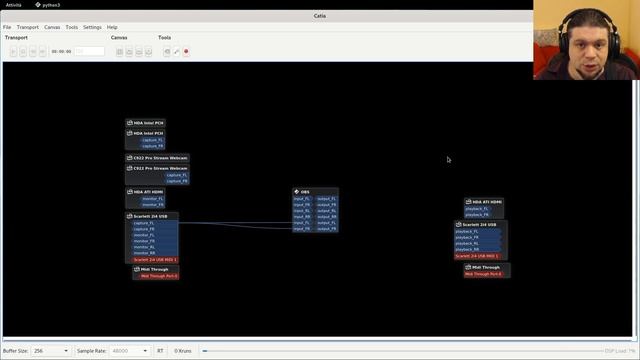The height and width of the screenshot is (360, 640).
Task: Click the first Canvas toolbar icon
Action: pos(120,51)
